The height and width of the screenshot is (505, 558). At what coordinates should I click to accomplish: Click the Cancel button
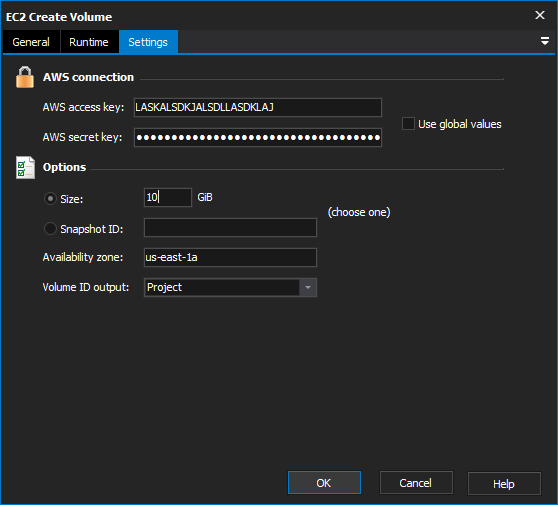coord(416,483)
